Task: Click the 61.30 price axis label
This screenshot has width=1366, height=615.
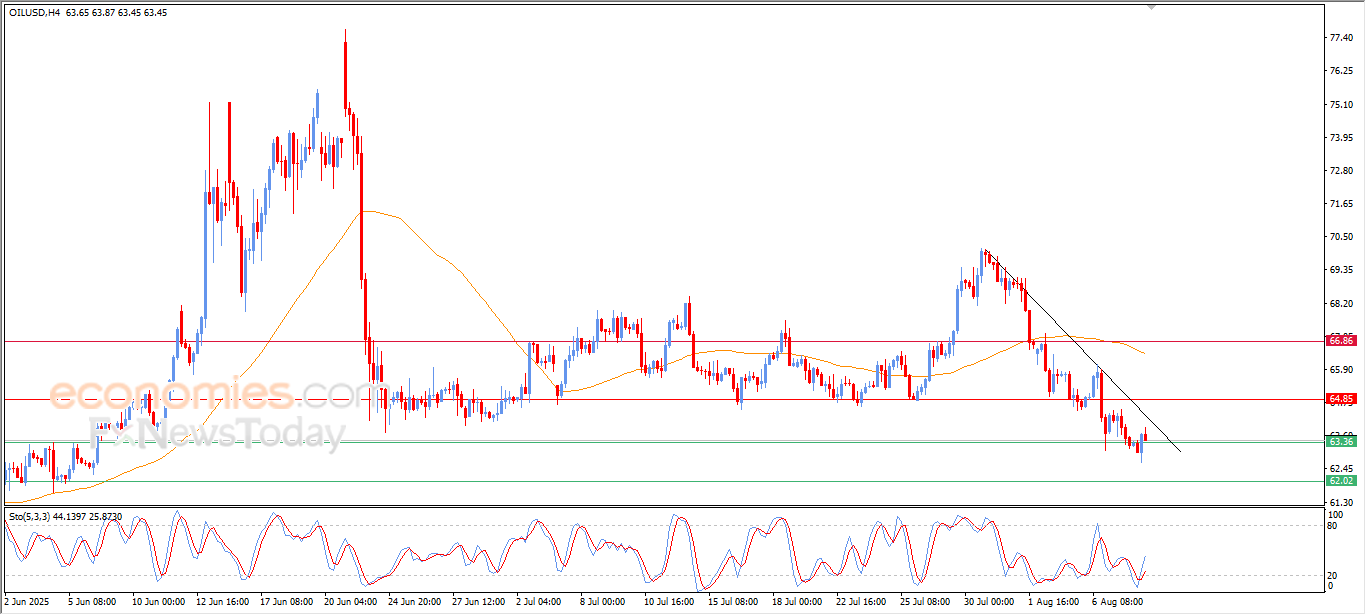Action: [x=1342, y=502]
